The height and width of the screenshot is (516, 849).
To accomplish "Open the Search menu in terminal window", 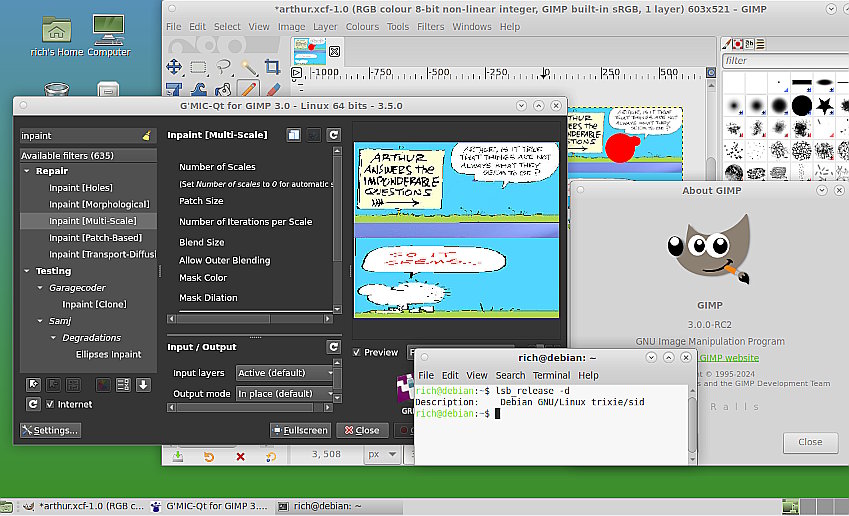I will click(510, 375).
